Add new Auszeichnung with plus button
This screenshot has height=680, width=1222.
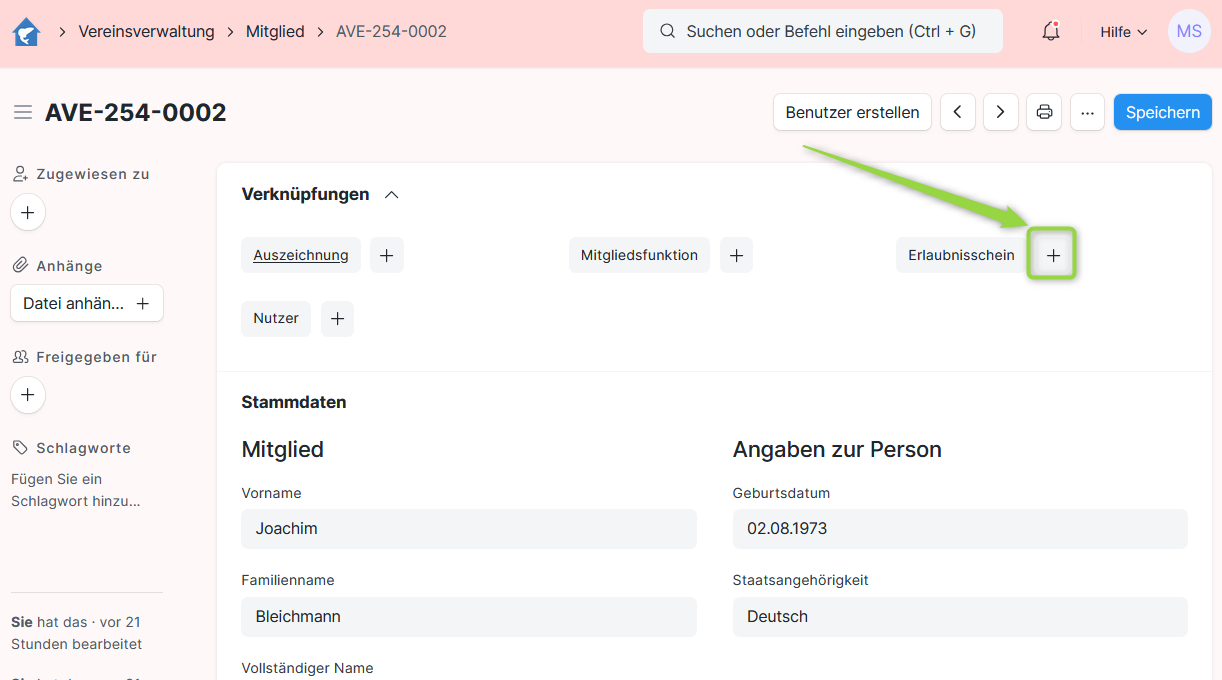click(387, 255)
